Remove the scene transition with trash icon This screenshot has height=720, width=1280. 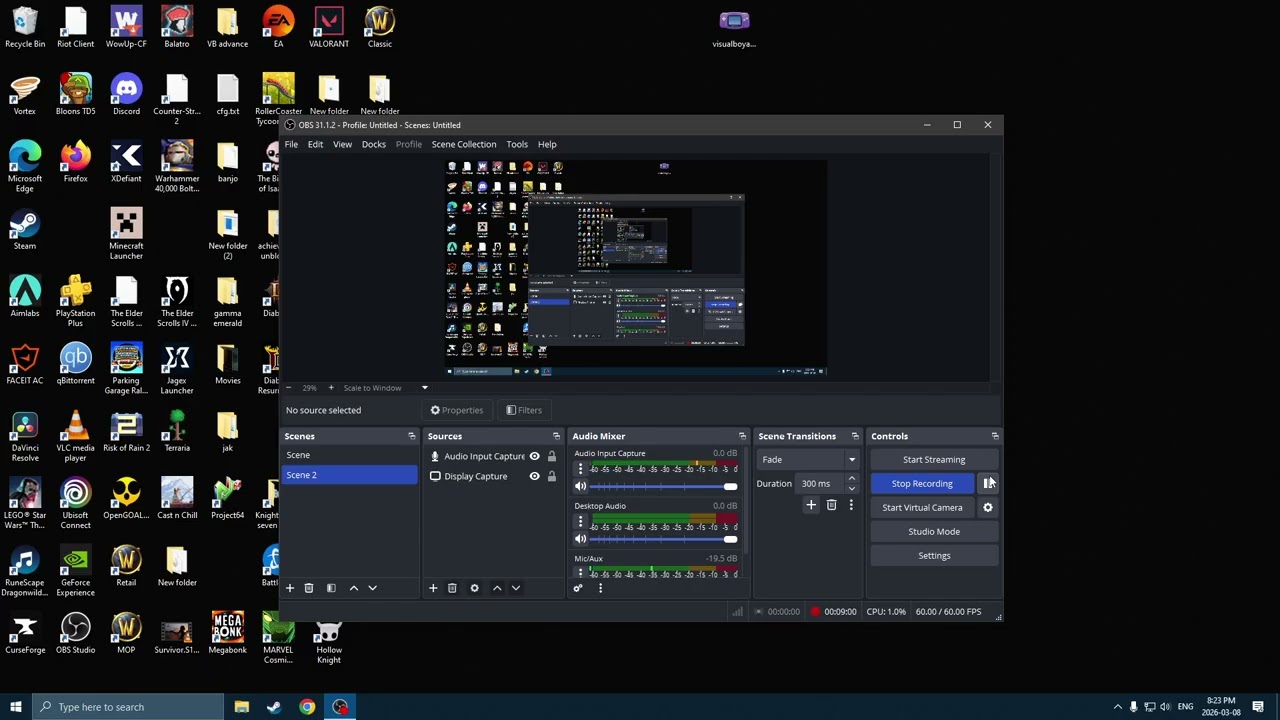tap(831, 505)
